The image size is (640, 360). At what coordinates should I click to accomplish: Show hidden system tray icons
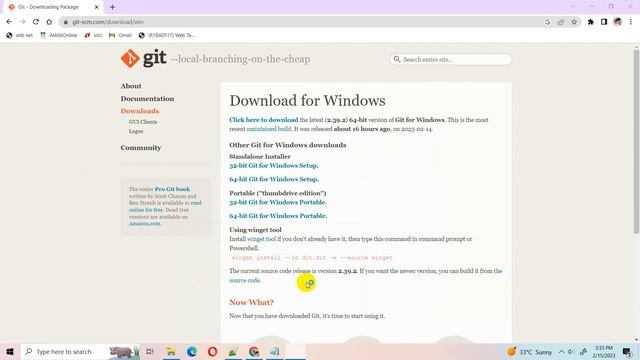(561, 352)
